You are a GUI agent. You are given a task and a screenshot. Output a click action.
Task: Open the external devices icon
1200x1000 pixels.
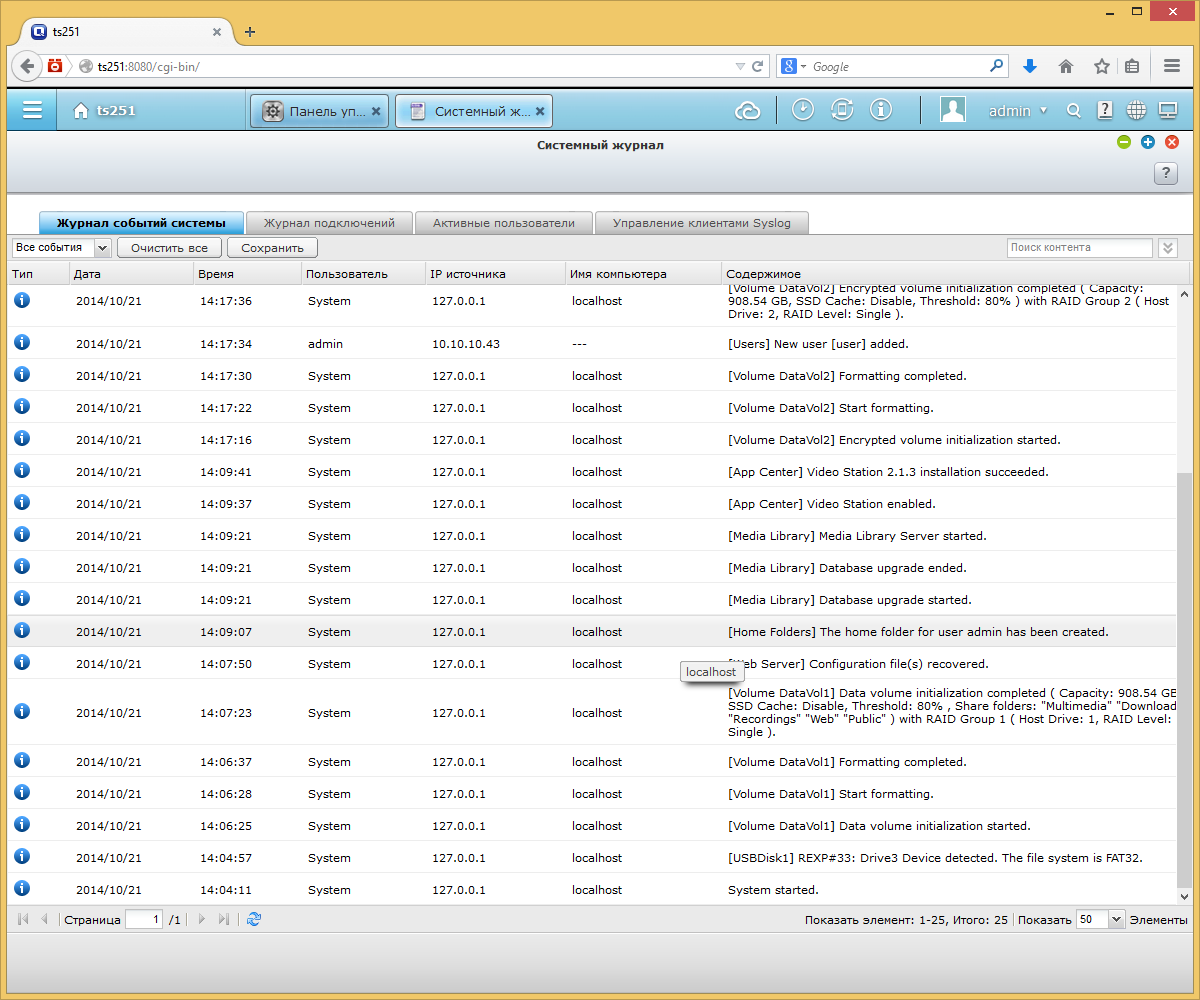[842, 110]
